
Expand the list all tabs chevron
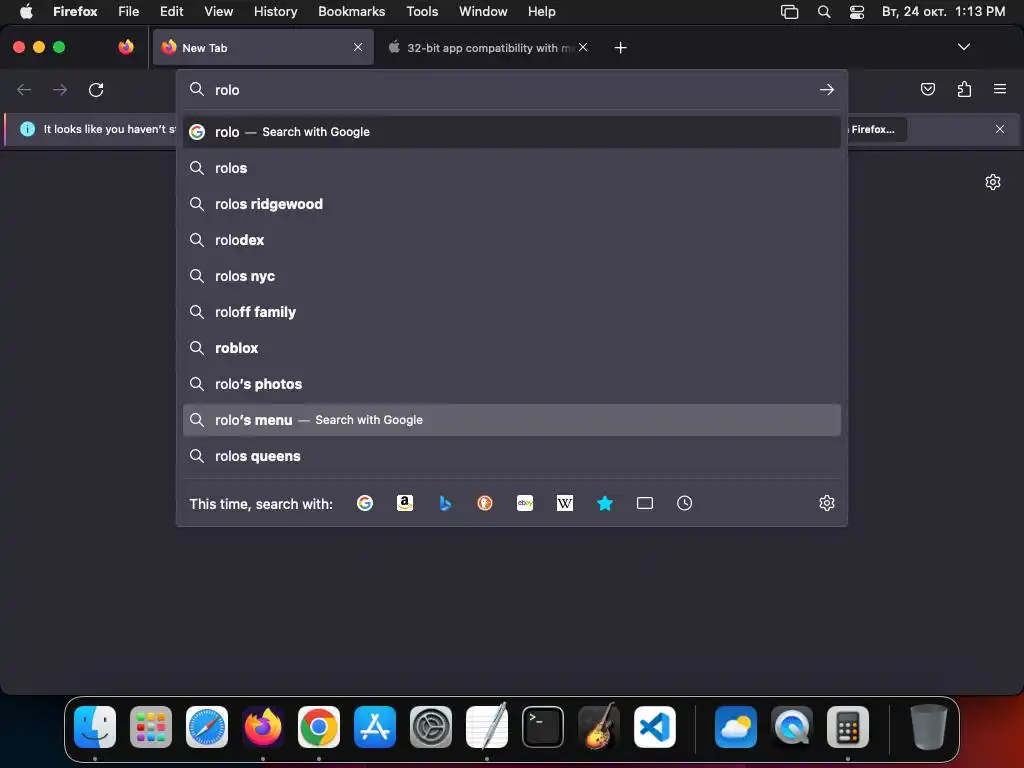pyautogui.click(x=964, y=47)
